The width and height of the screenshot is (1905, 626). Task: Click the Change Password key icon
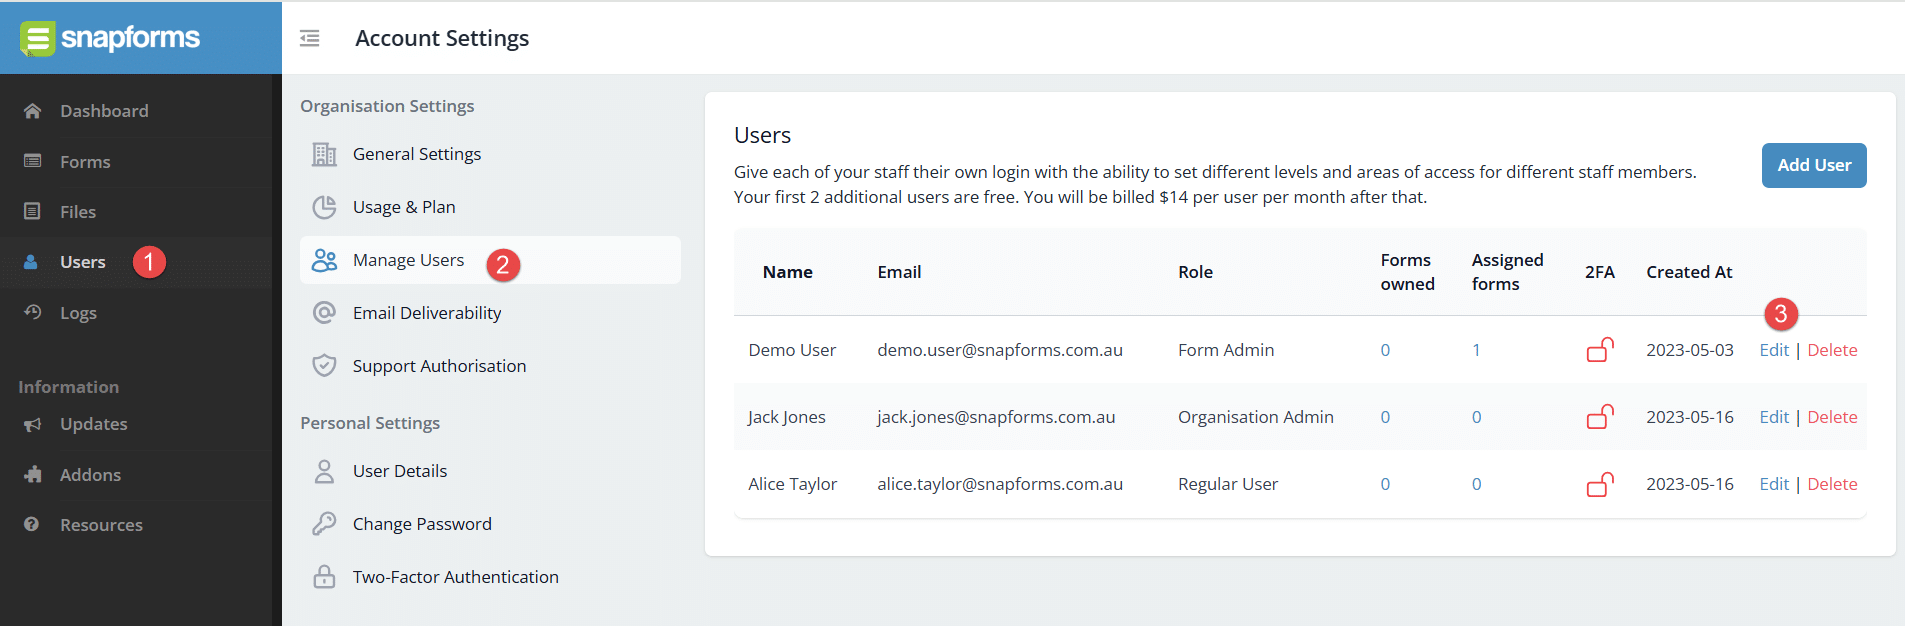coord(324,524)
